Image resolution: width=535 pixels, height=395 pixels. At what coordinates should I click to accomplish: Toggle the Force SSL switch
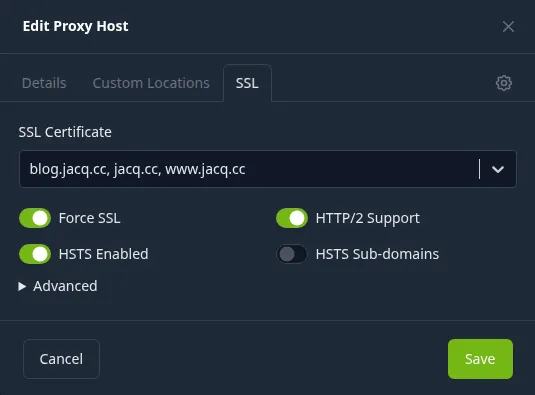coord(35,218)
